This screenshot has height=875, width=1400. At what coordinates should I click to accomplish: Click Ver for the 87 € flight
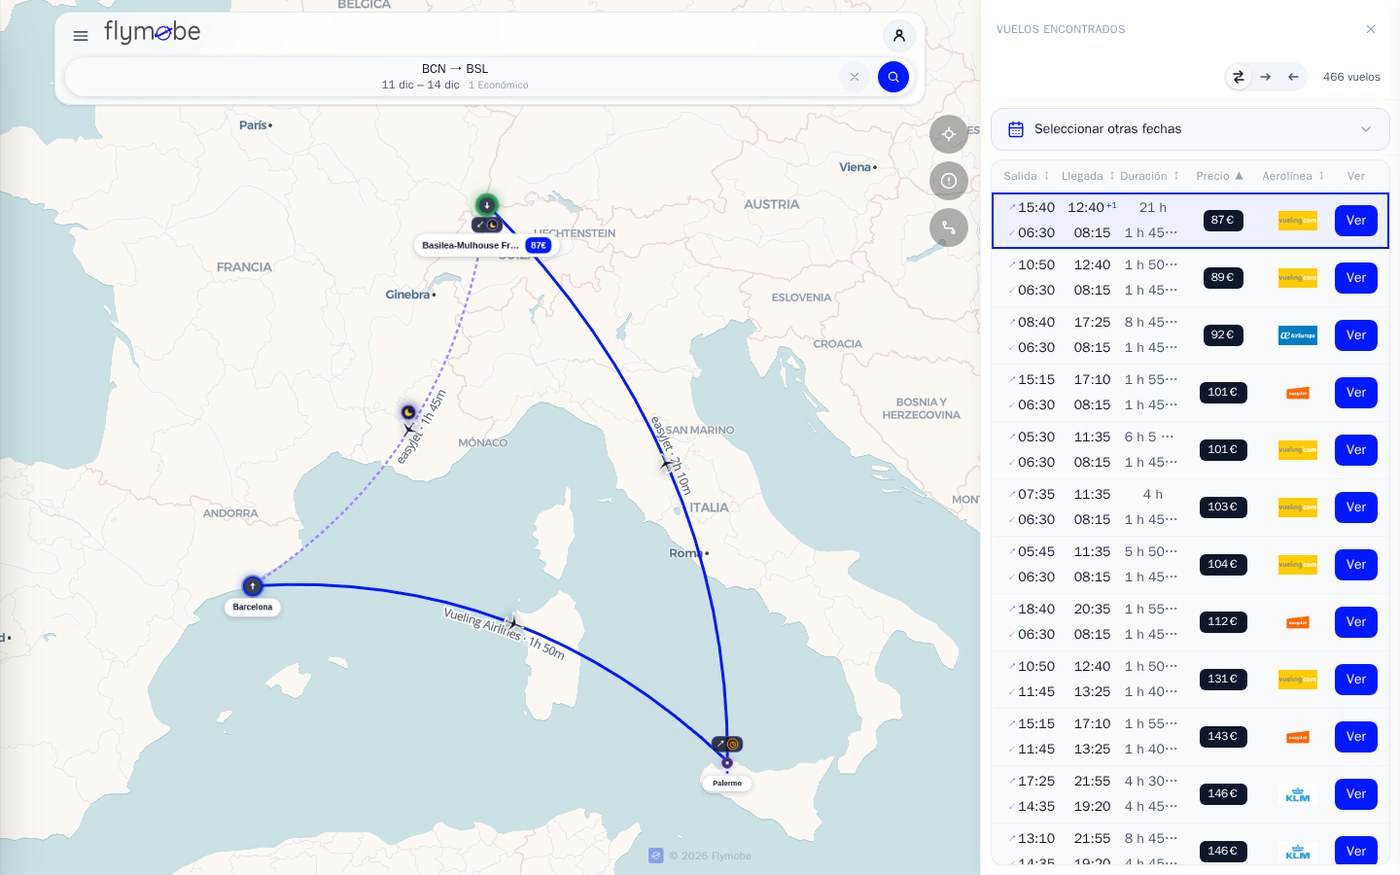pyautogui.click(x=1356, y=221)
